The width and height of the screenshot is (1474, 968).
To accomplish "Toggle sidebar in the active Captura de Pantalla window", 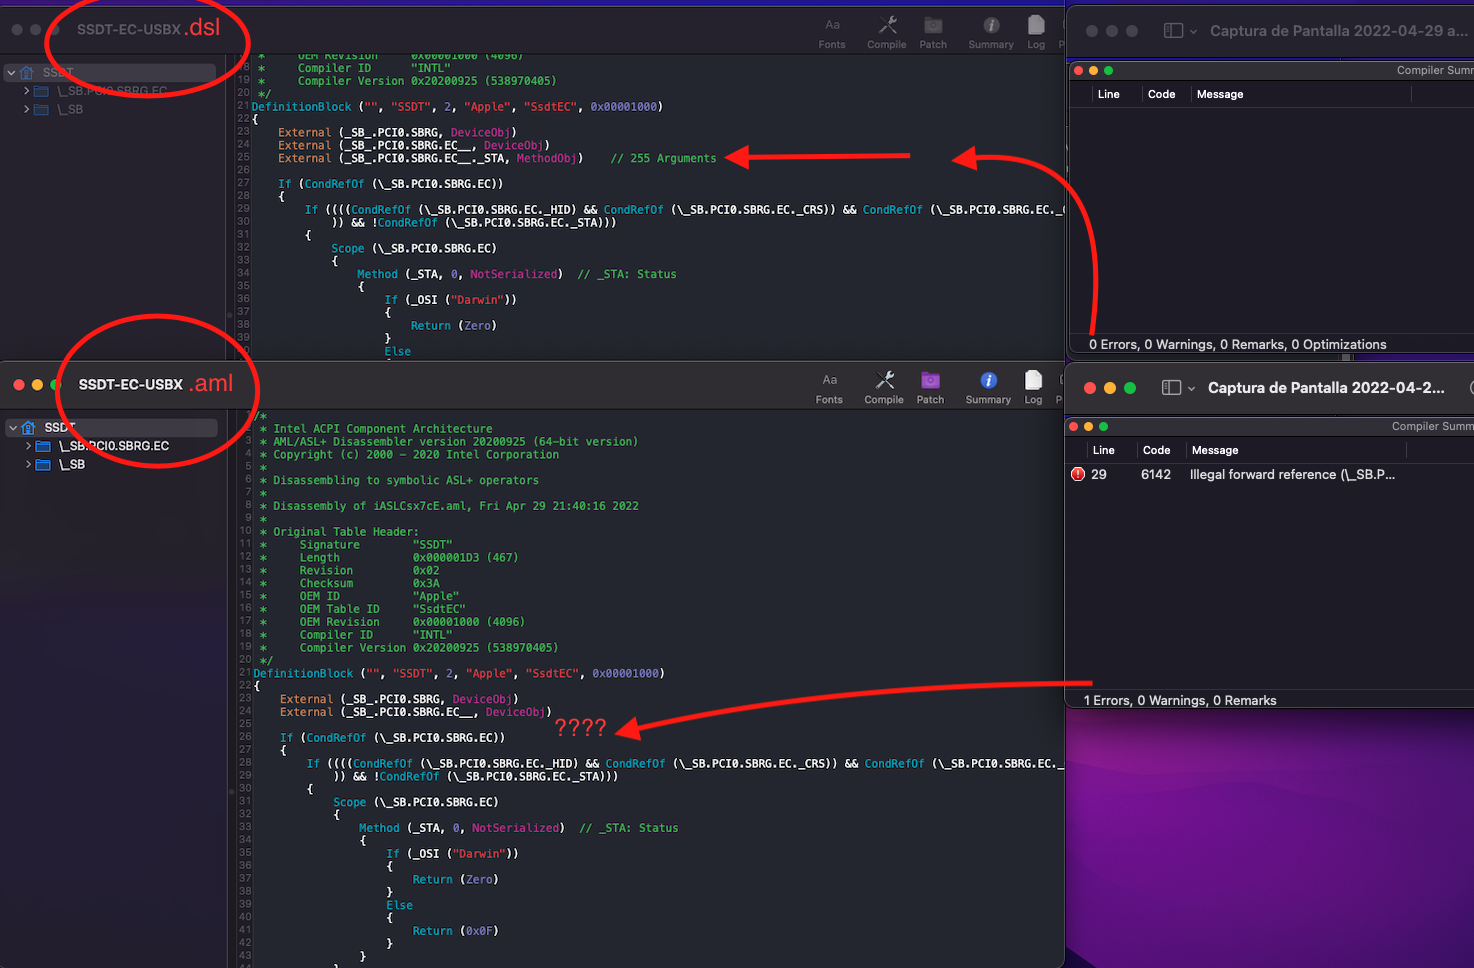I will coord(1171,388).
